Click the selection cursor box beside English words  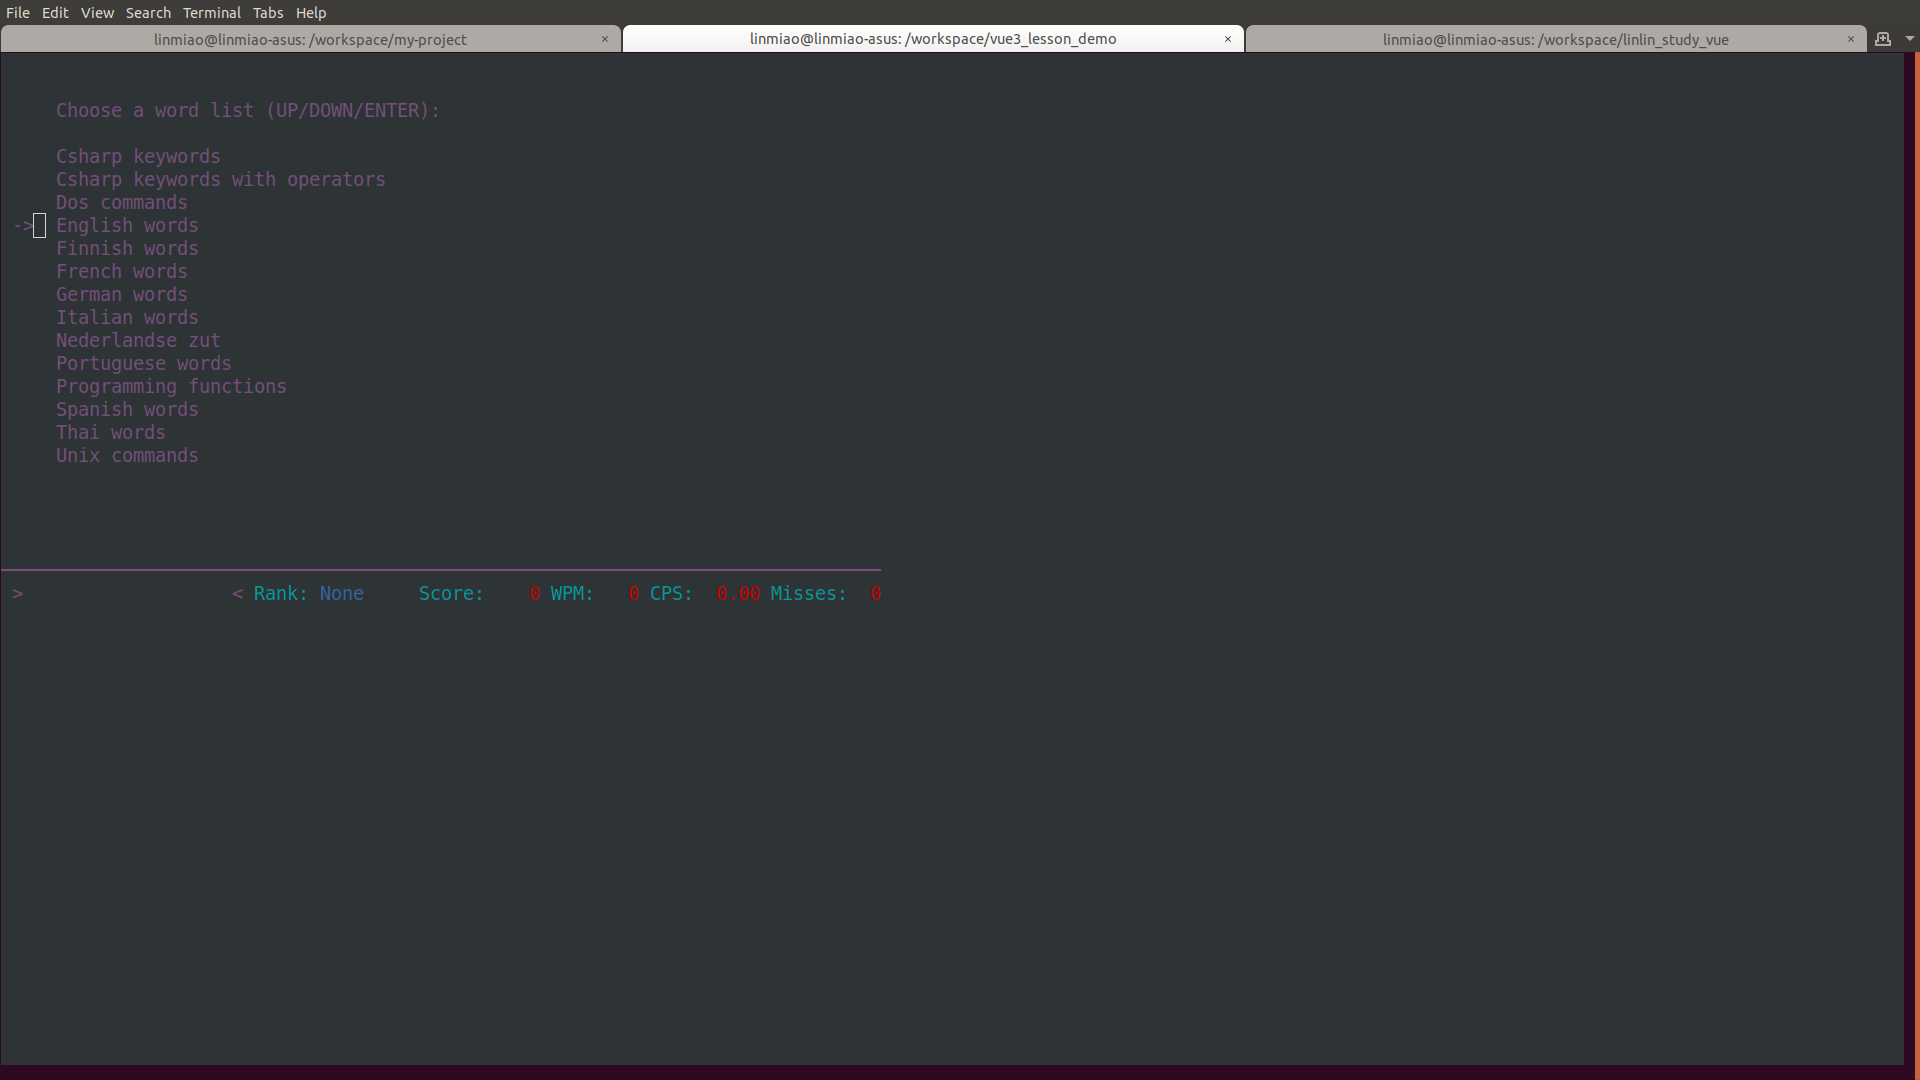[x=40, y=226]
